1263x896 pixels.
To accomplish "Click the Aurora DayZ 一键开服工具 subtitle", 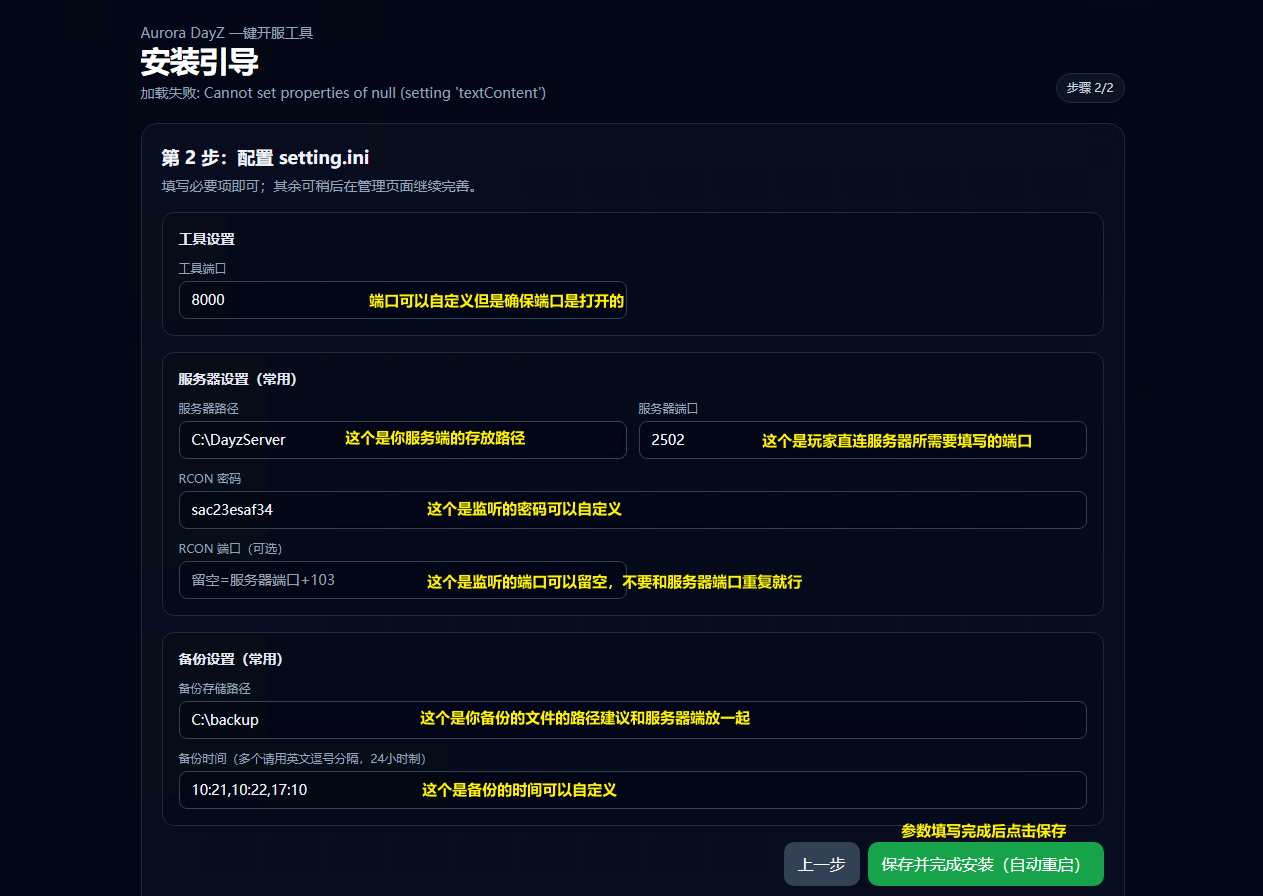I will click(227, 33).
